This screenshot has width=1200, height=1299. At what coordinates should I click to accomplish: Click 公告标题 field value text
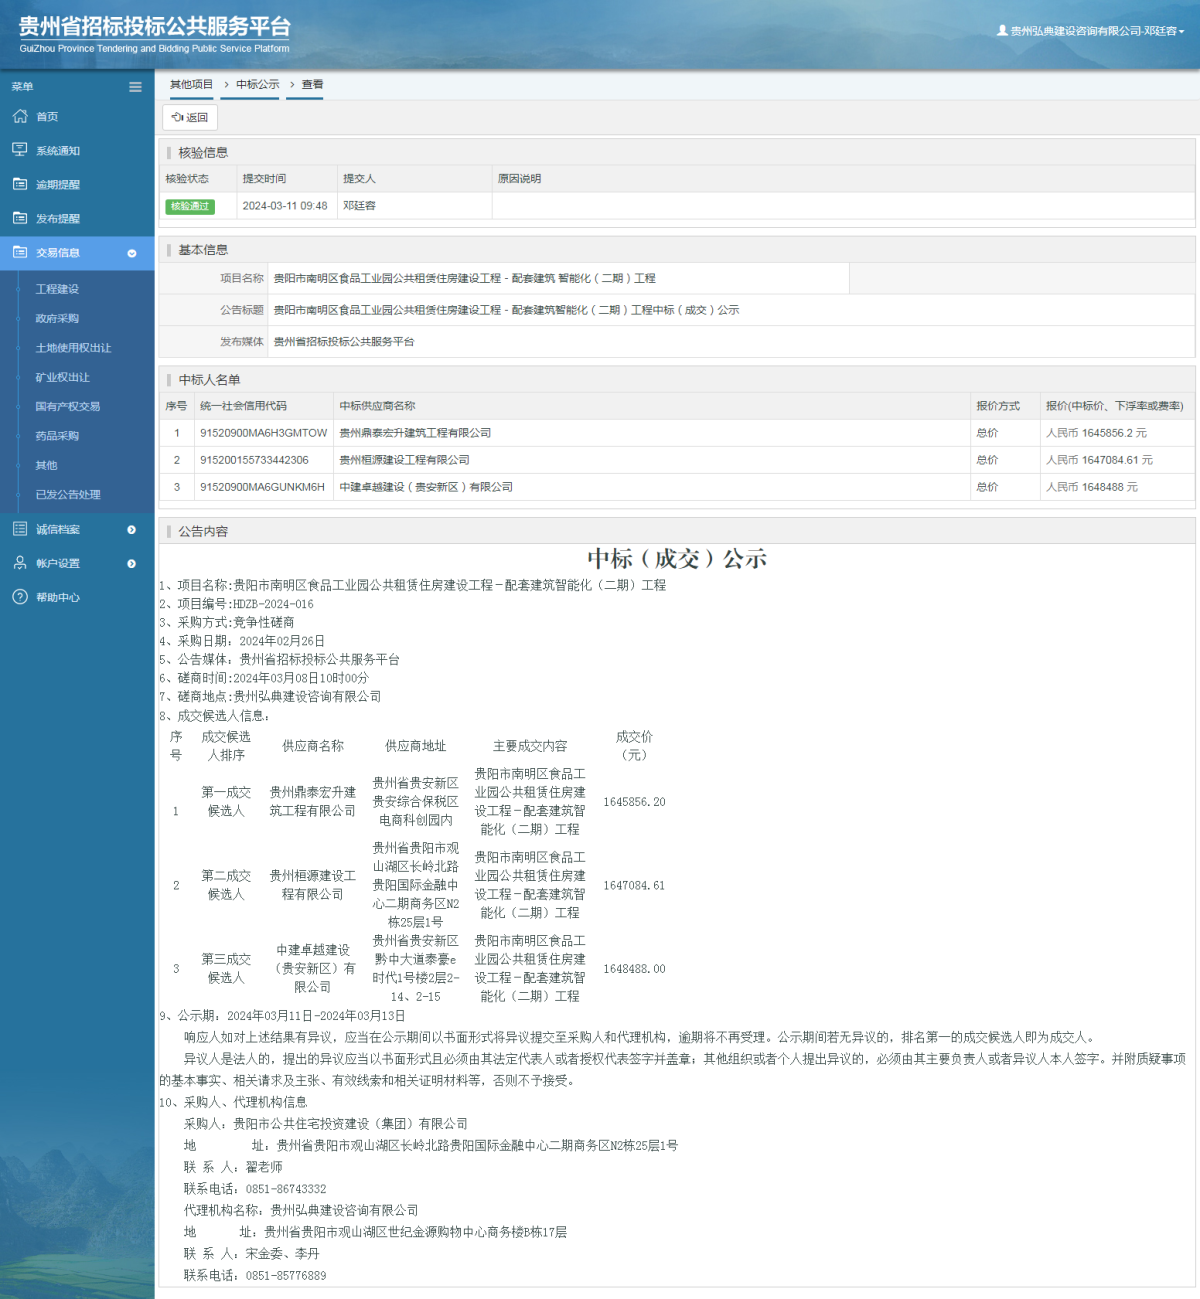(506, 310)
